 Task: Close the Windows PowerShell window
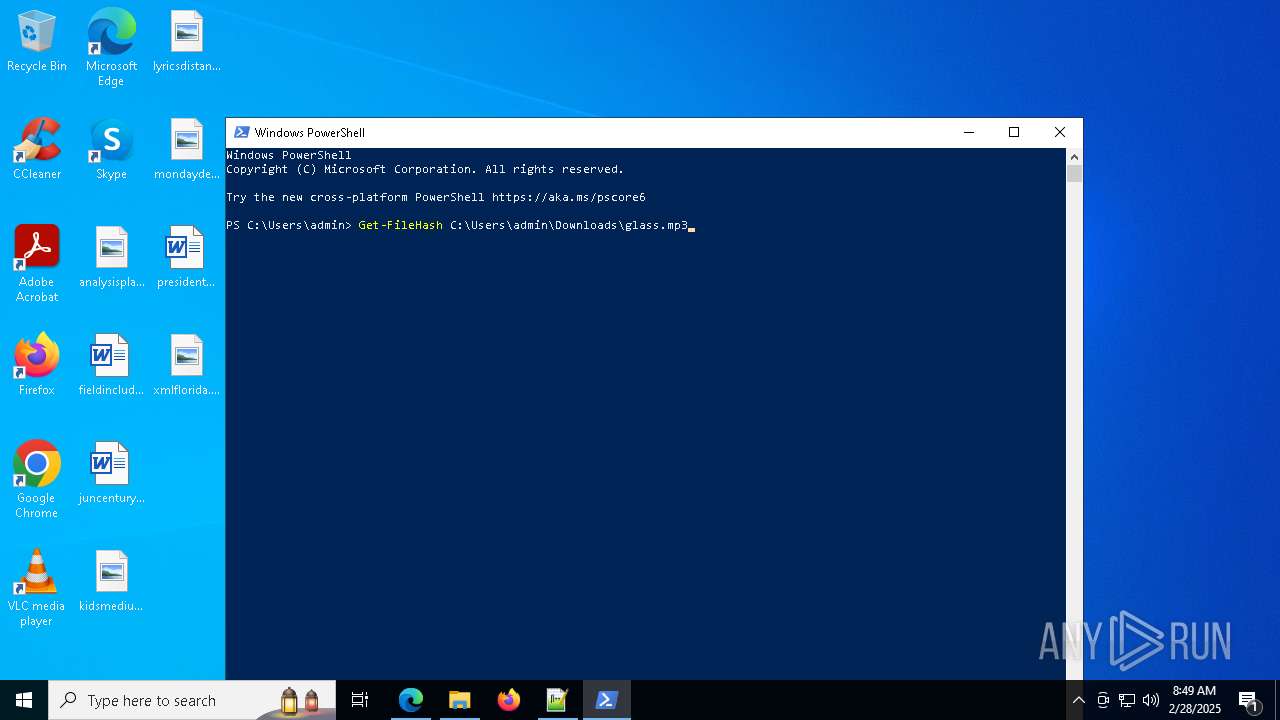click(x=1060, y=132)
